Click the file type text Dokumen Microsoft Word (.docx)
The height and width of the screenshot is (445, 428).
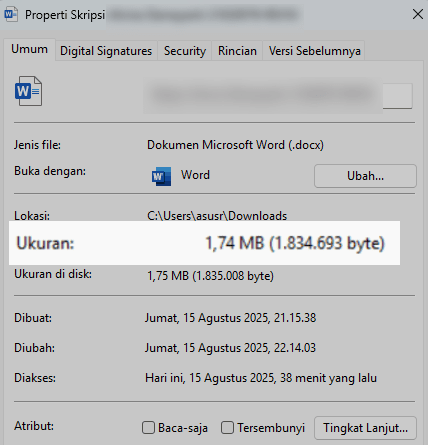click(235, 145)
